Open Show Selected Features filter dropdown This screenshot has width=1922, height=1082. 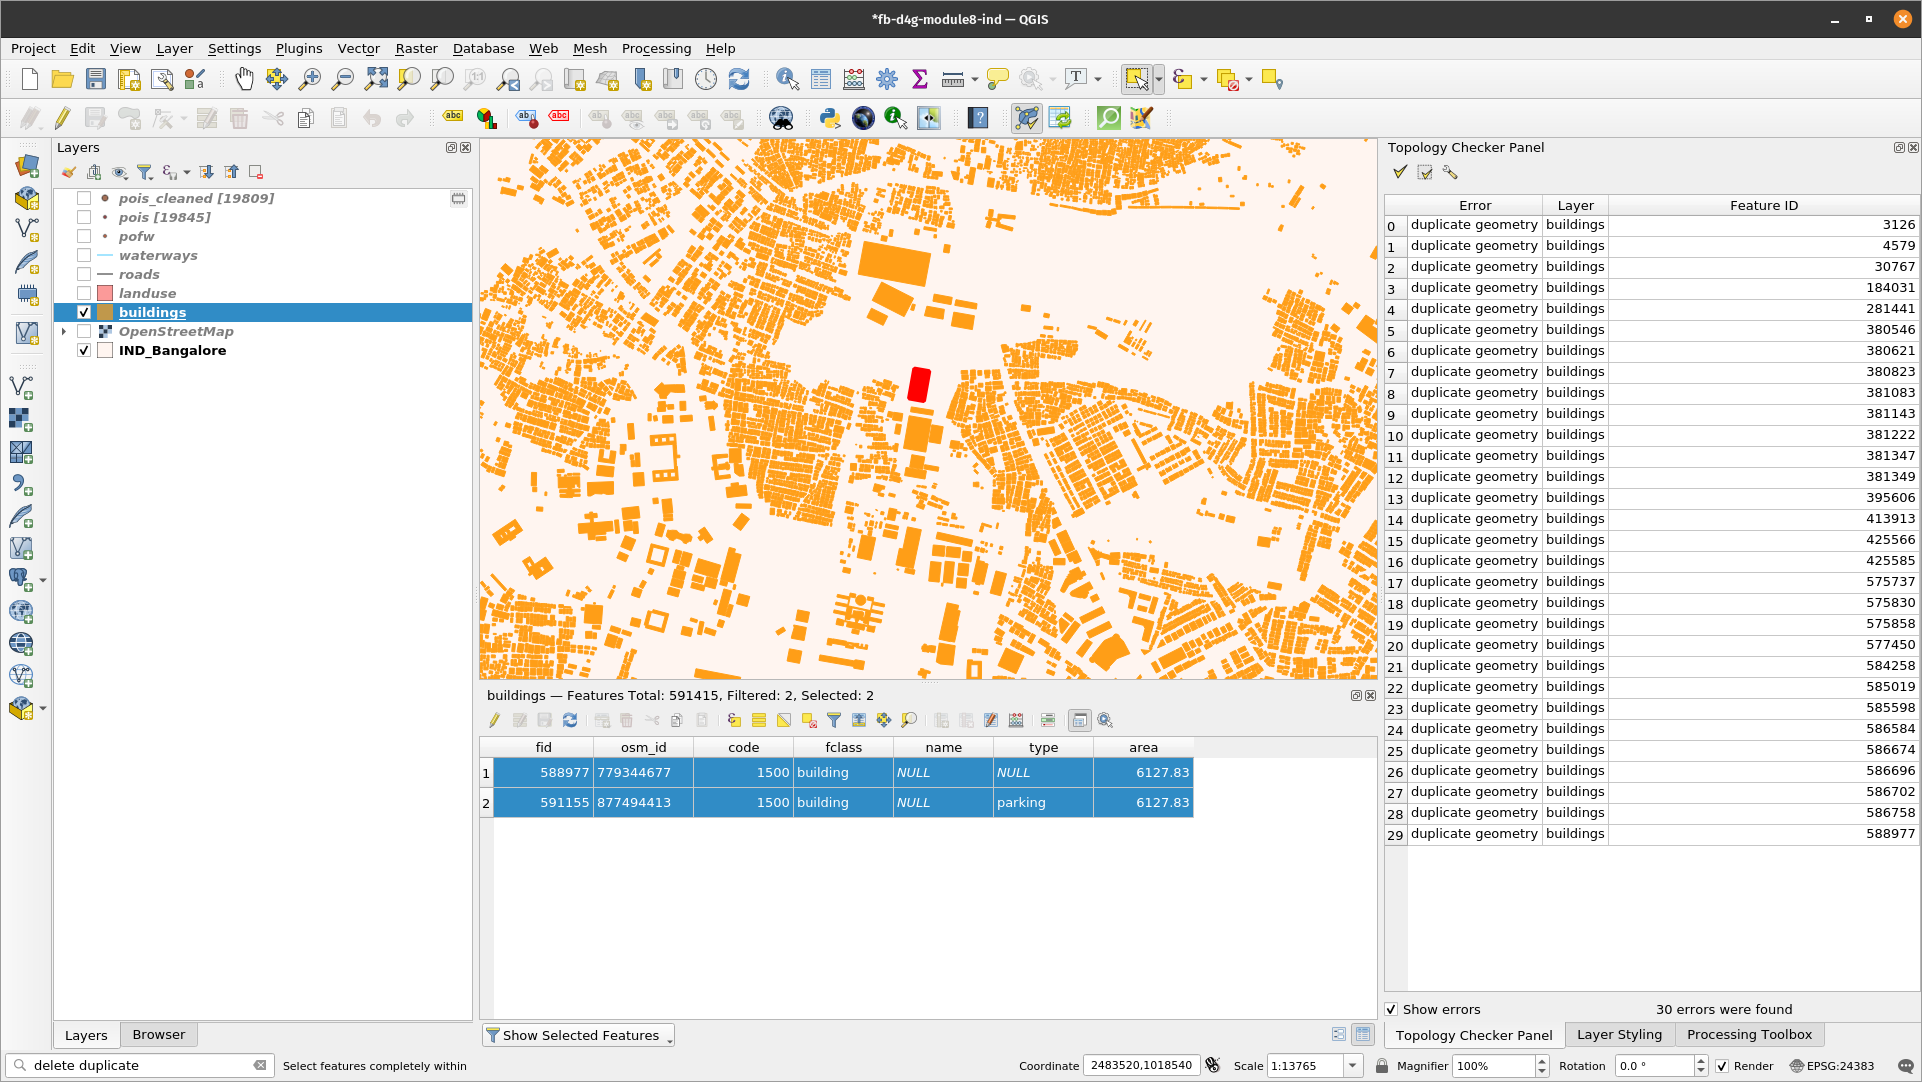tap(579, 1035)
